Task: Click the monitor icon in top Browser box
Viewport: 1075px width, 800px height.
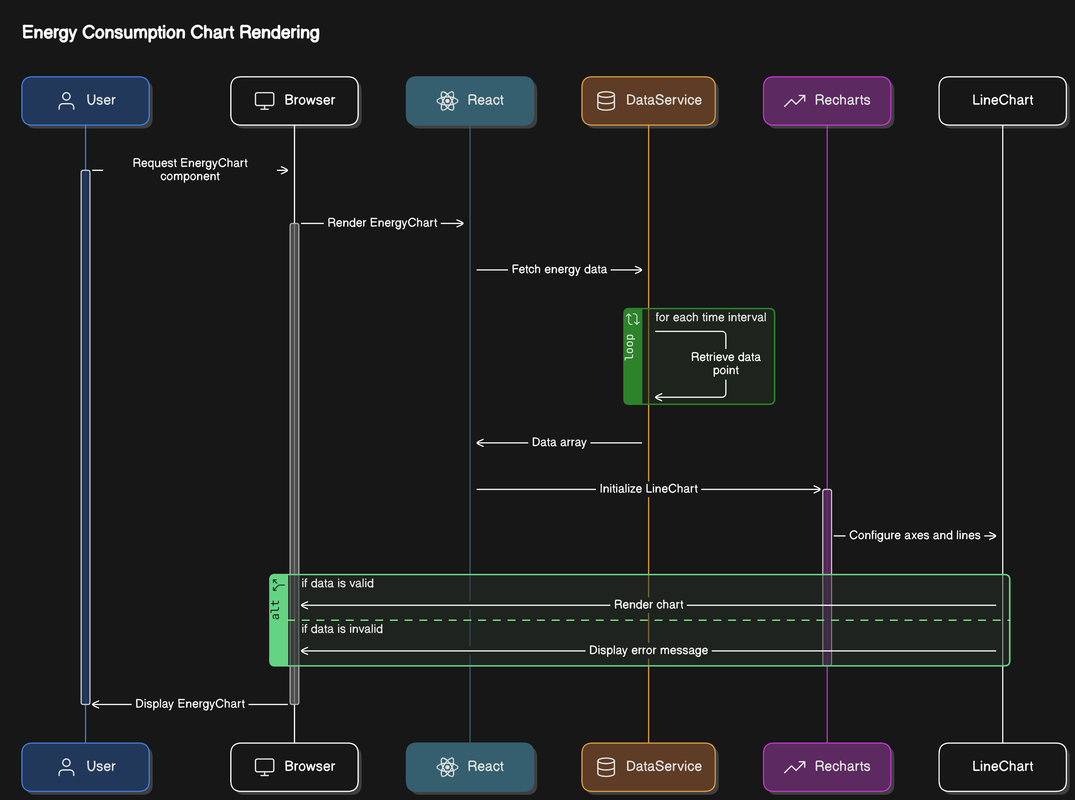Action: click(x=265, y=101)
